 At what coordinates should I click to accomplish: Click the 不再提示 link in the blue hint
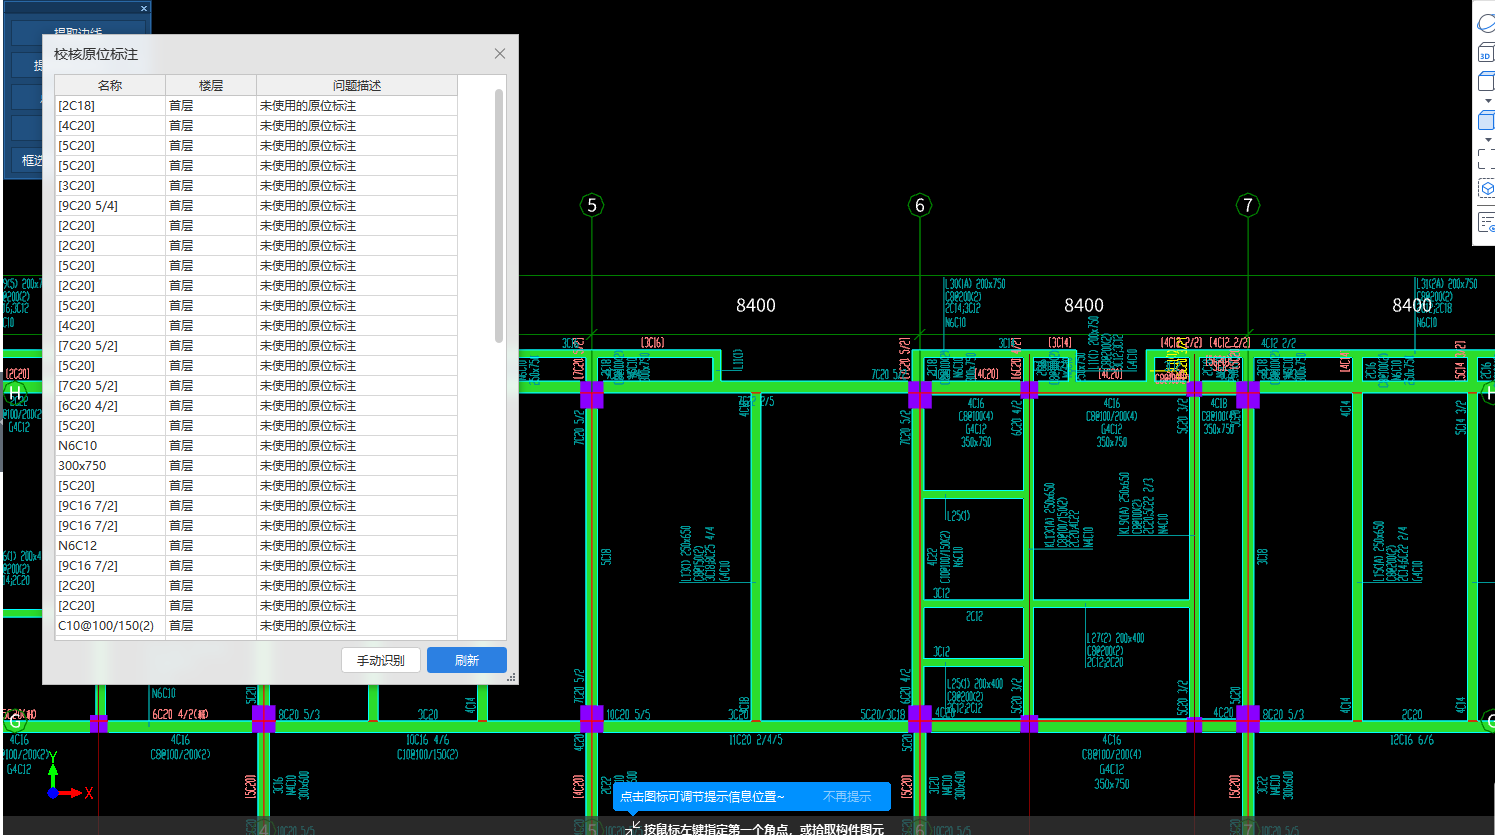pyautogui.click(x=847, y=797)
